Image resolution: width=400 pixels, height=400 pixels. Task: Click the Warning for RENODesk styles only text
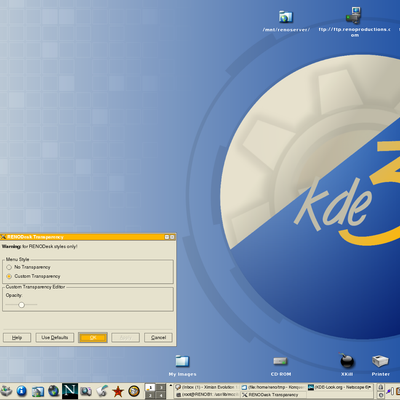(x=39, y=247)
